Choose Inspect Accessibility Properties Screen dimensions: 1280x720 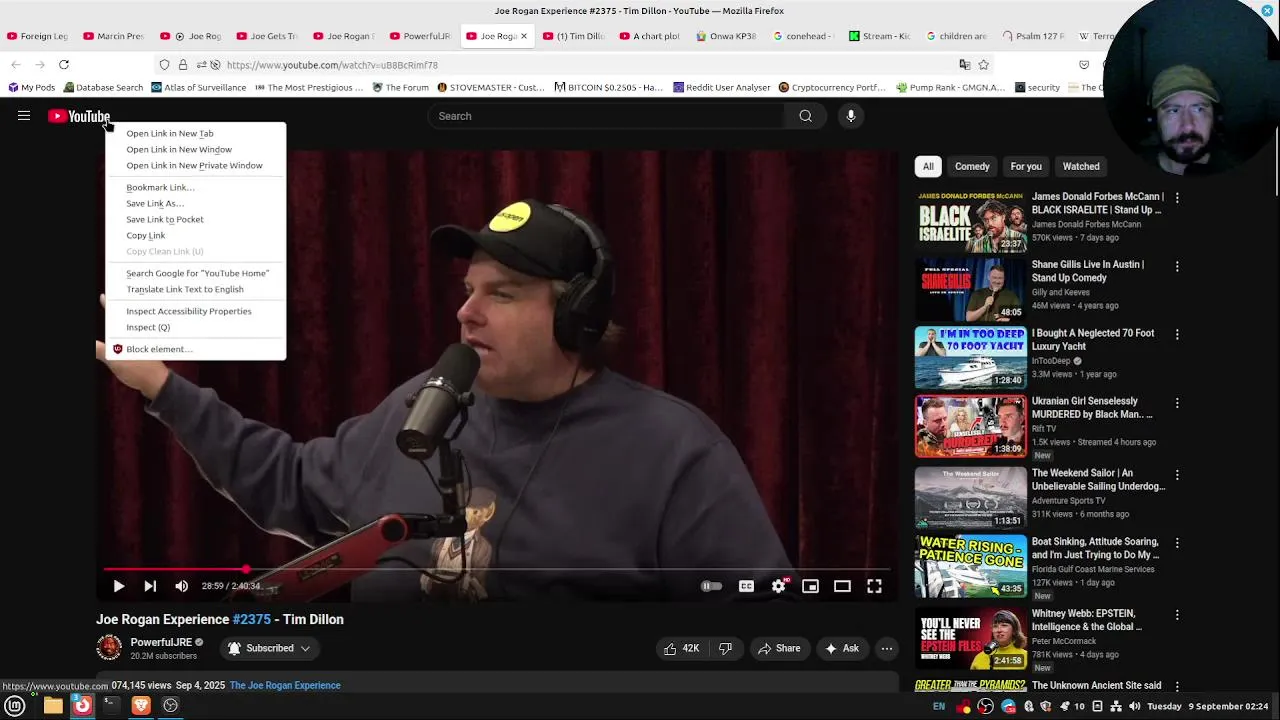click(195, 311)
